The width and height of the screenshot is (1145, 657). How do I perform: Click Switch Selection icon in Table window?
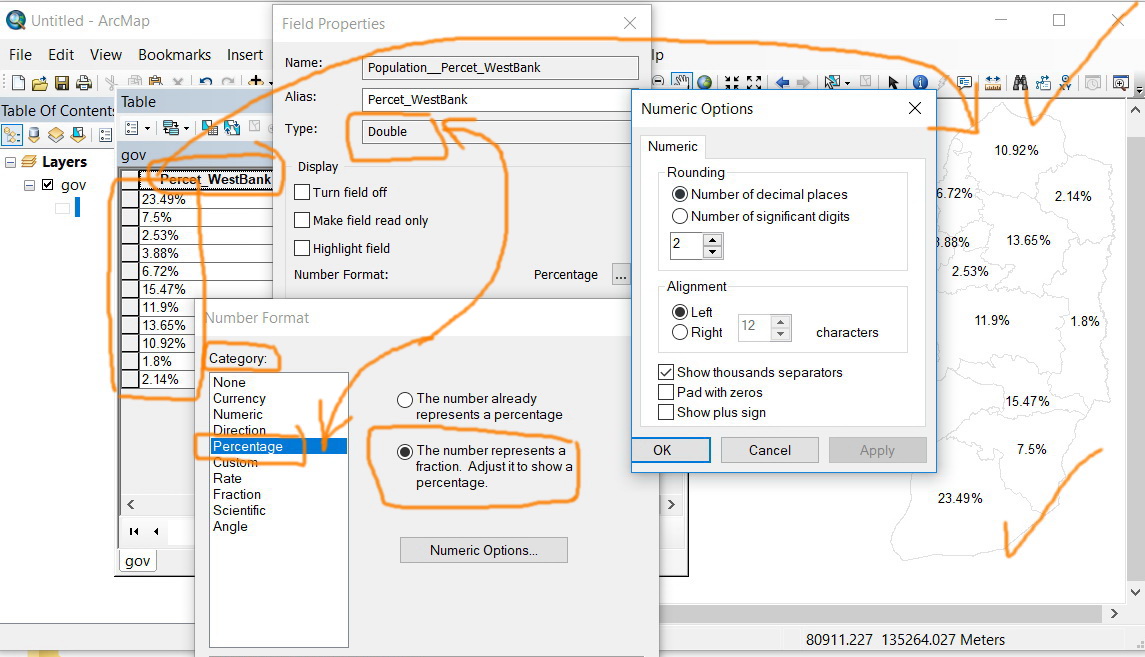point(232,128)
